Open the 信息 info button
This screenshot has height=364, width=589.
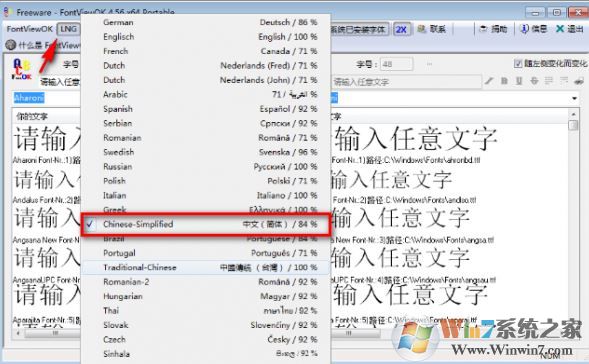pyautogui.click(x=534, y=29)
